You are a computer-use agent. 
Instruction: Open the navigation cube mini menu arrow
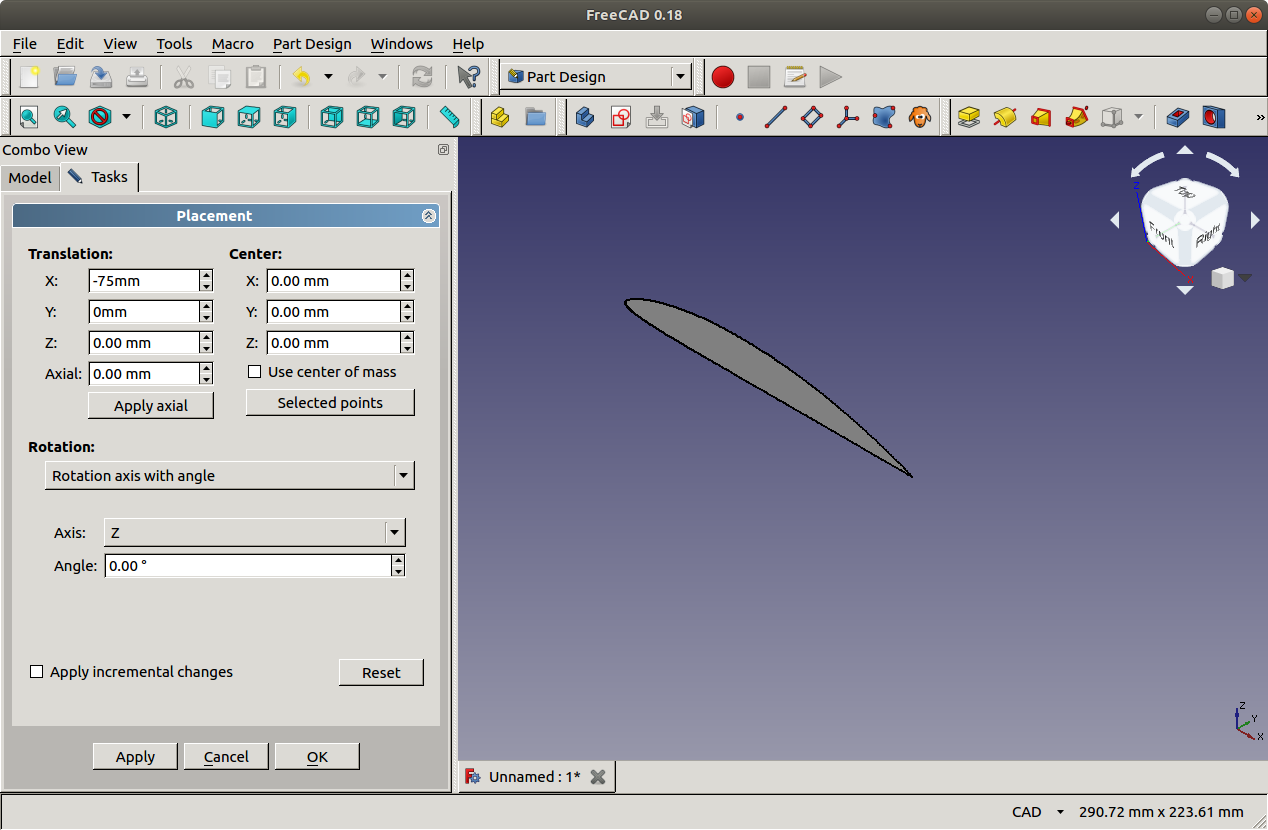tap(1245, 278)
